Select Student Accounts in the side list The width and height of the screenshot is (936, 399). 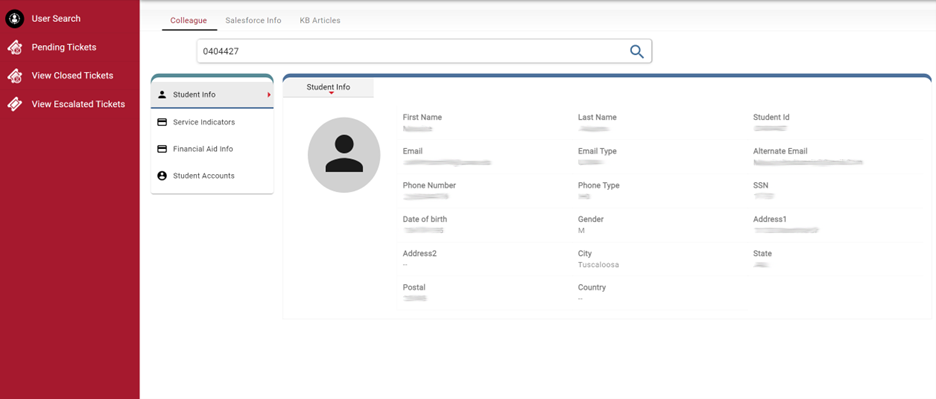[212, 176]
